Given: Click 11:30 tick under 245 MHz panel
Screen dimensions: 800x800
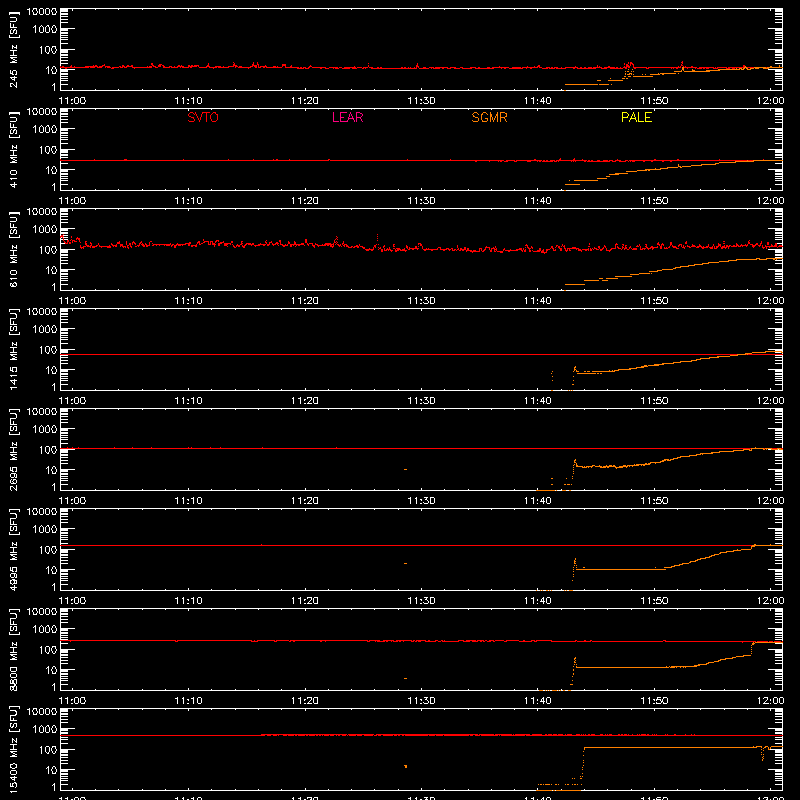Looking at the screenshot, I should (421, 101).
